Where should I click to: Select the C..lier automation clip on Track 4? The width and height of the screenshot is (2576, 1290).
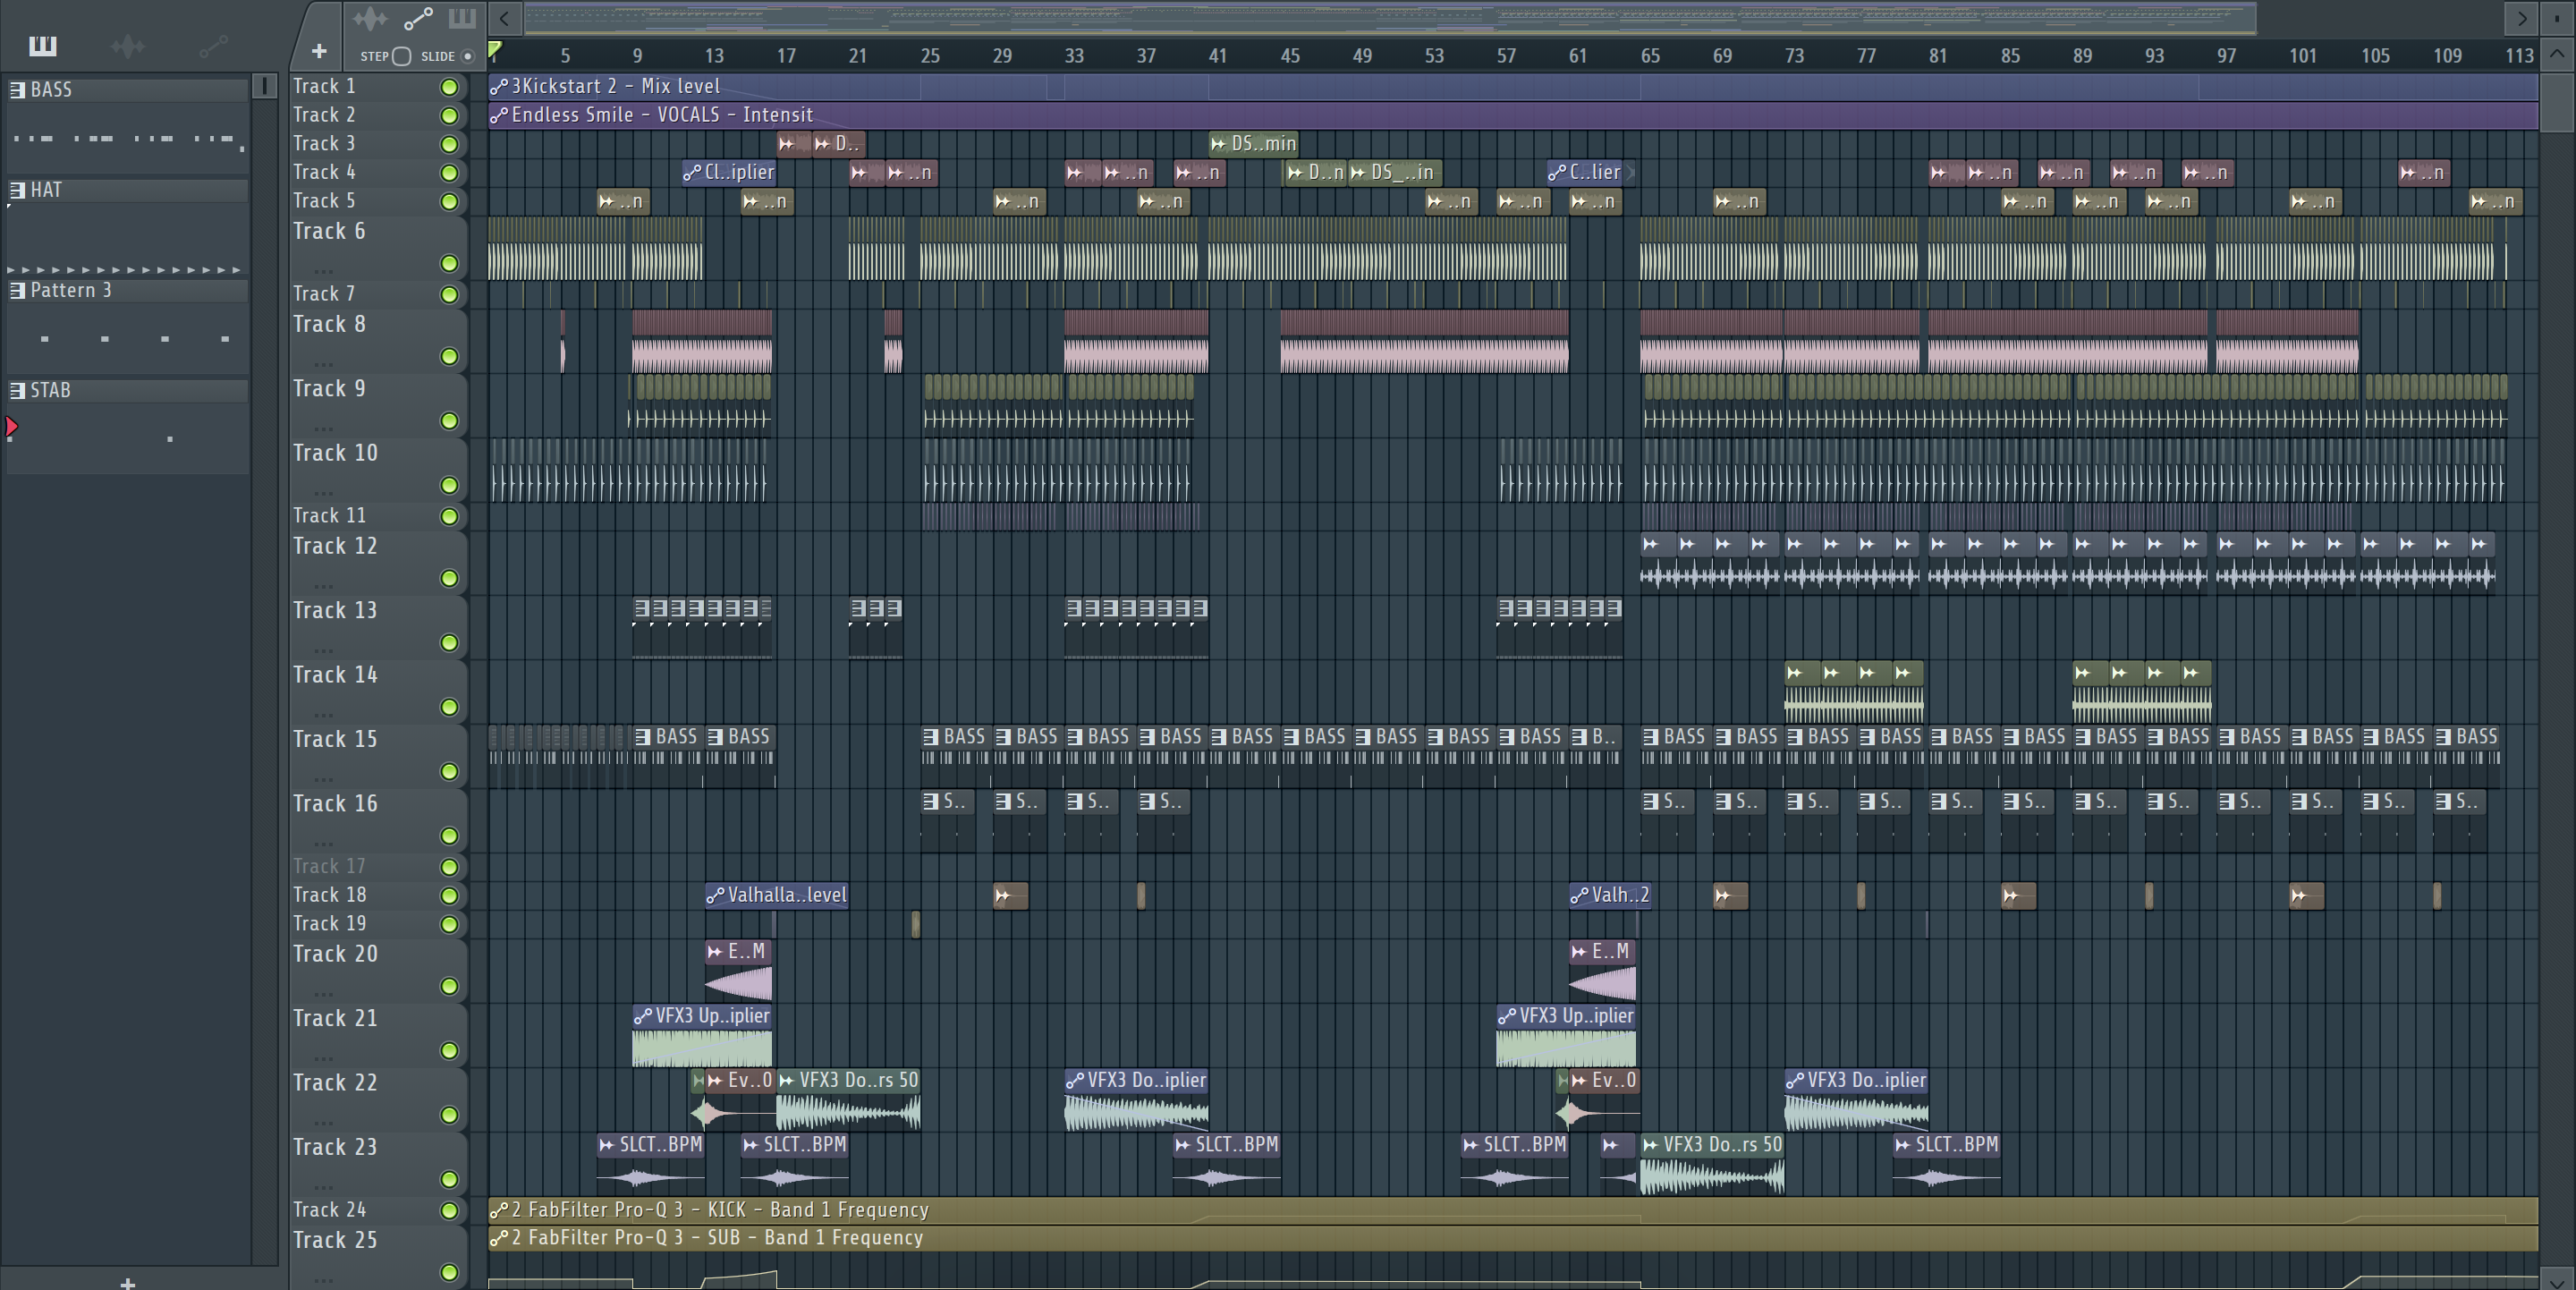[x=1586, y=172]
